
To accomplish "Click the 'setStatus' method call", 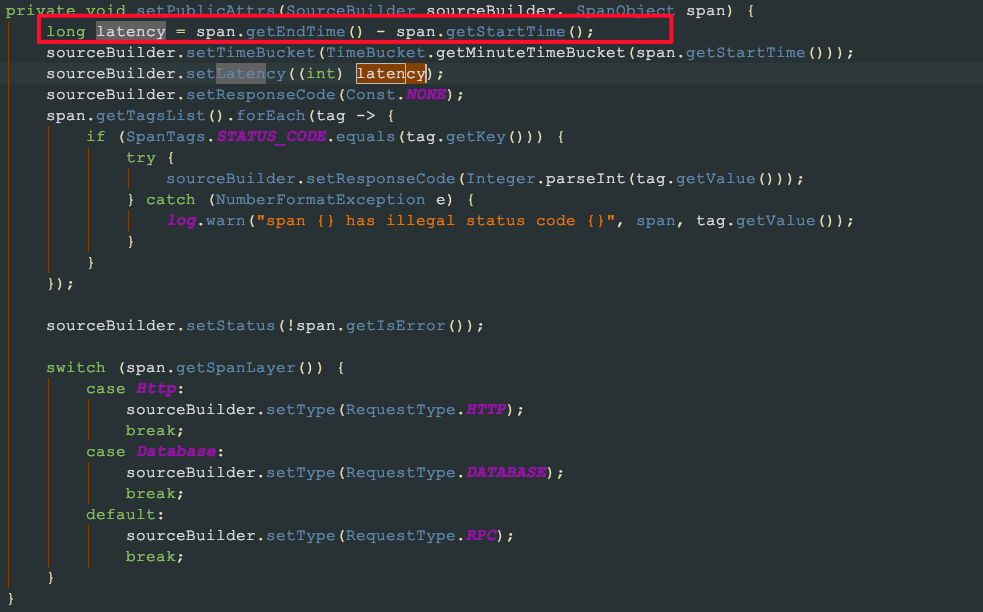I will (x=231, y=325).
